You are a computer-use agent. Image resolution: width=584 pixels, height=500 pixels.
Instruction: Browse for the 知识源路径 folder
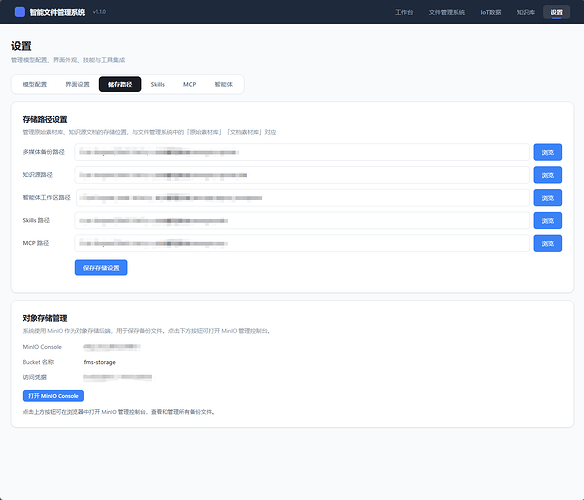(x=548, y=175)
